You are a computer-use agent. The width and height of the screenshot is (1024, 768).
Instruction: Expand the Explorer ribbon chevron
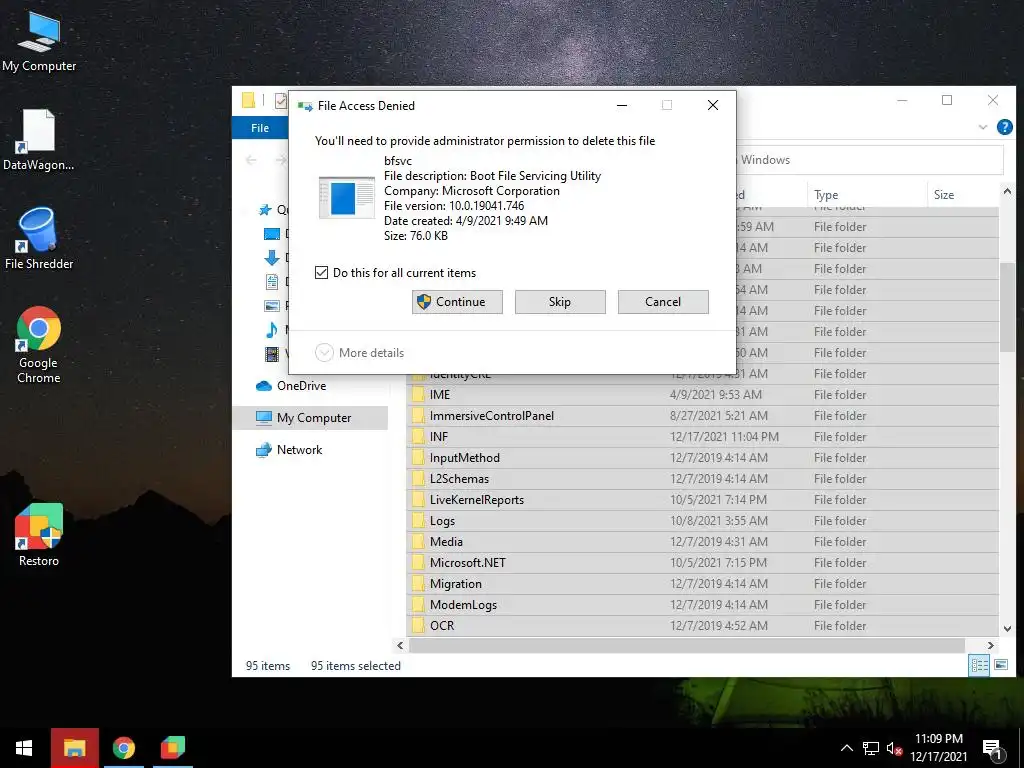click(982, 127)
